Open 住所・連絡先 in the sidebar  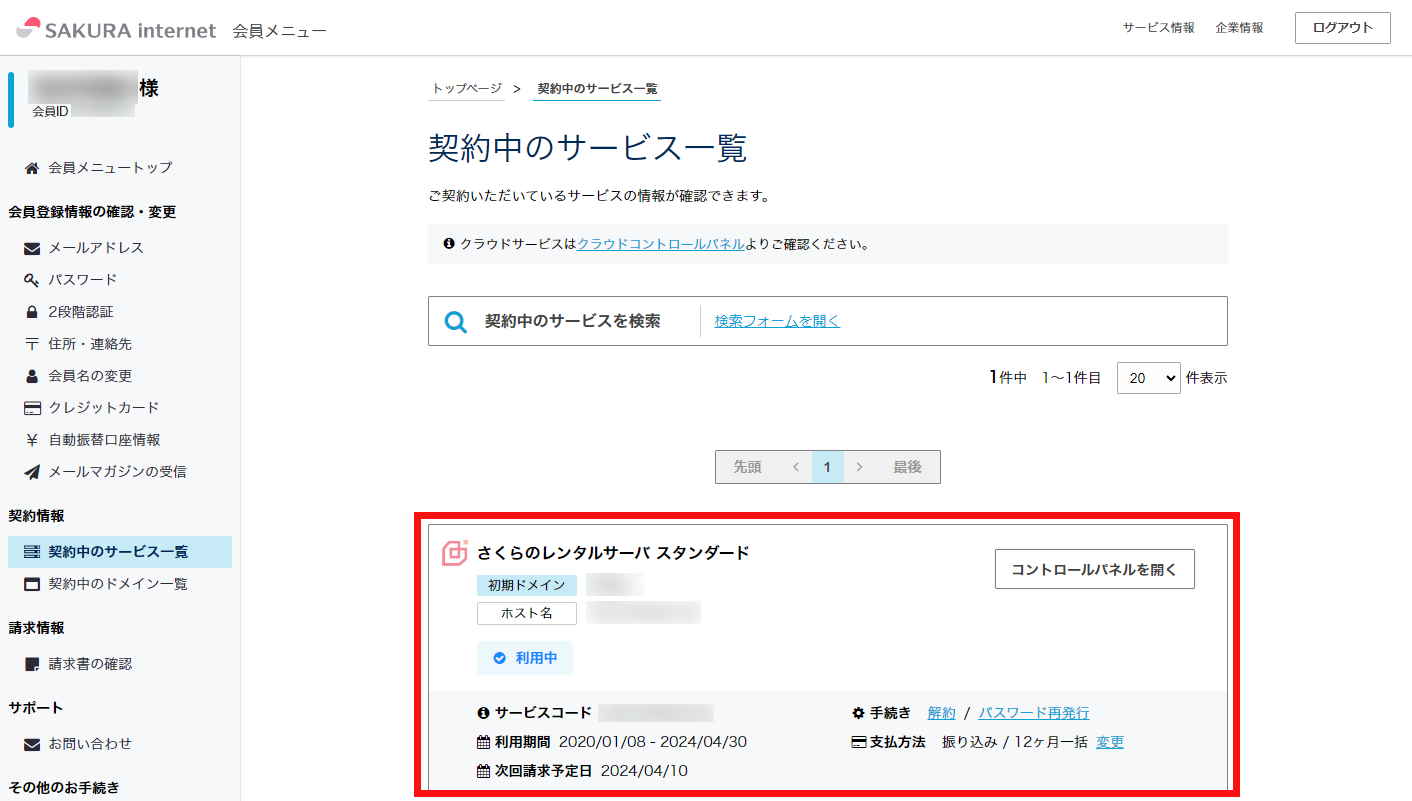(90, 344)
